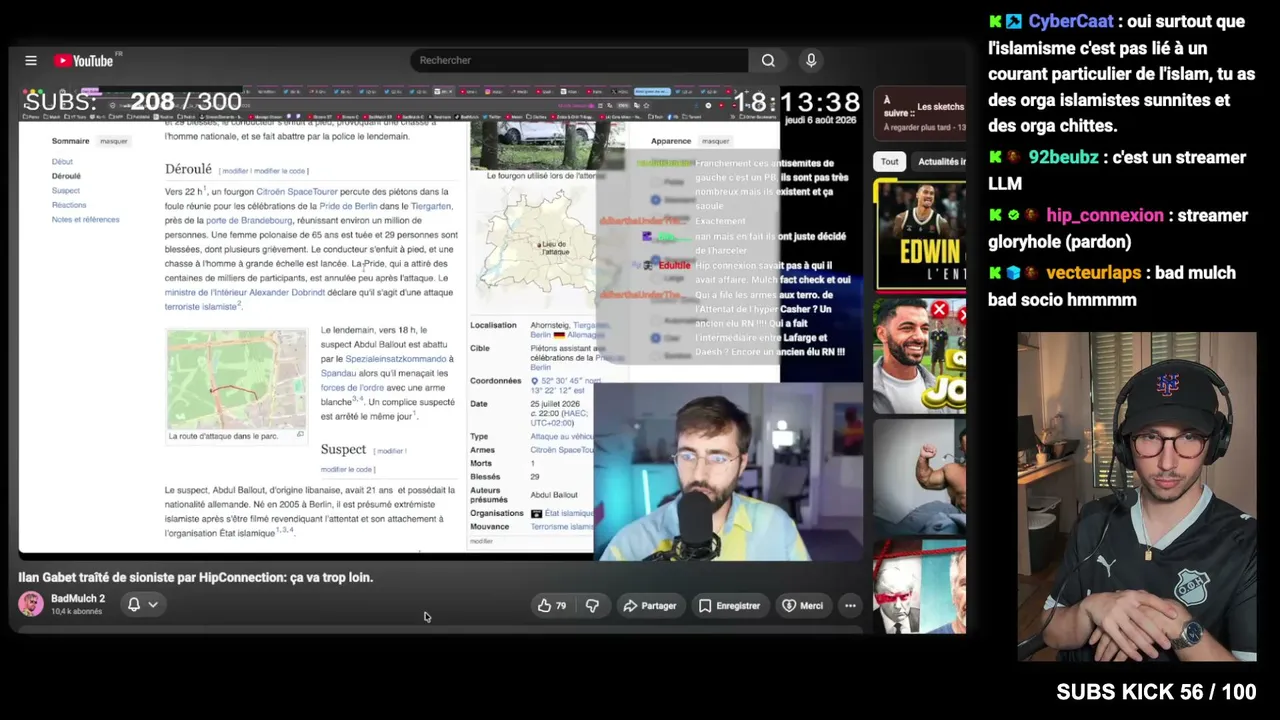Open the Edwin recommended video thumbnail

(x=920, y=234)
